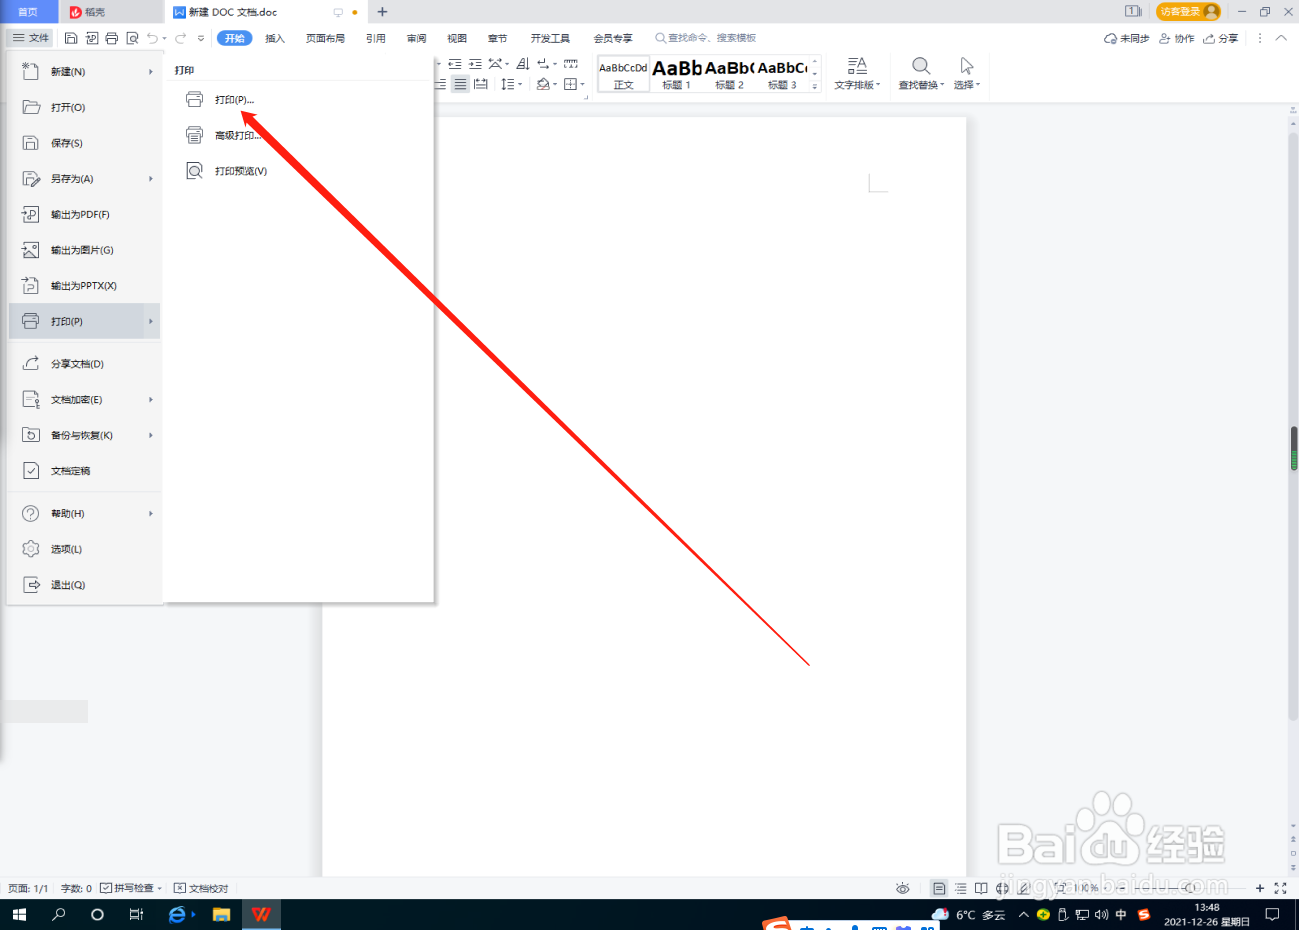The width and height of the screenshot is (1299, 930).
Task: Toggle eye protection mode icon
Action: coord(903,888)
